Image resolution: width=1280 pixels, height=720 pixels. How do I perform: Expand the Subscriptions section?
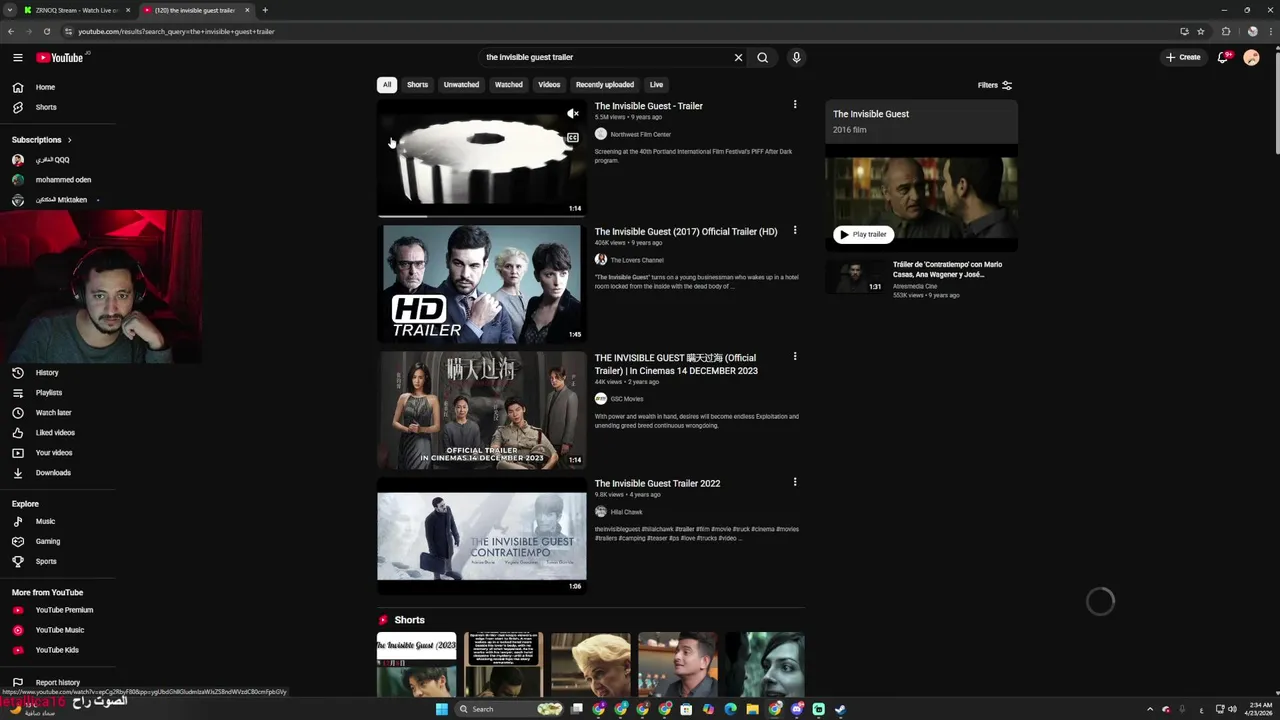[42, 140]
